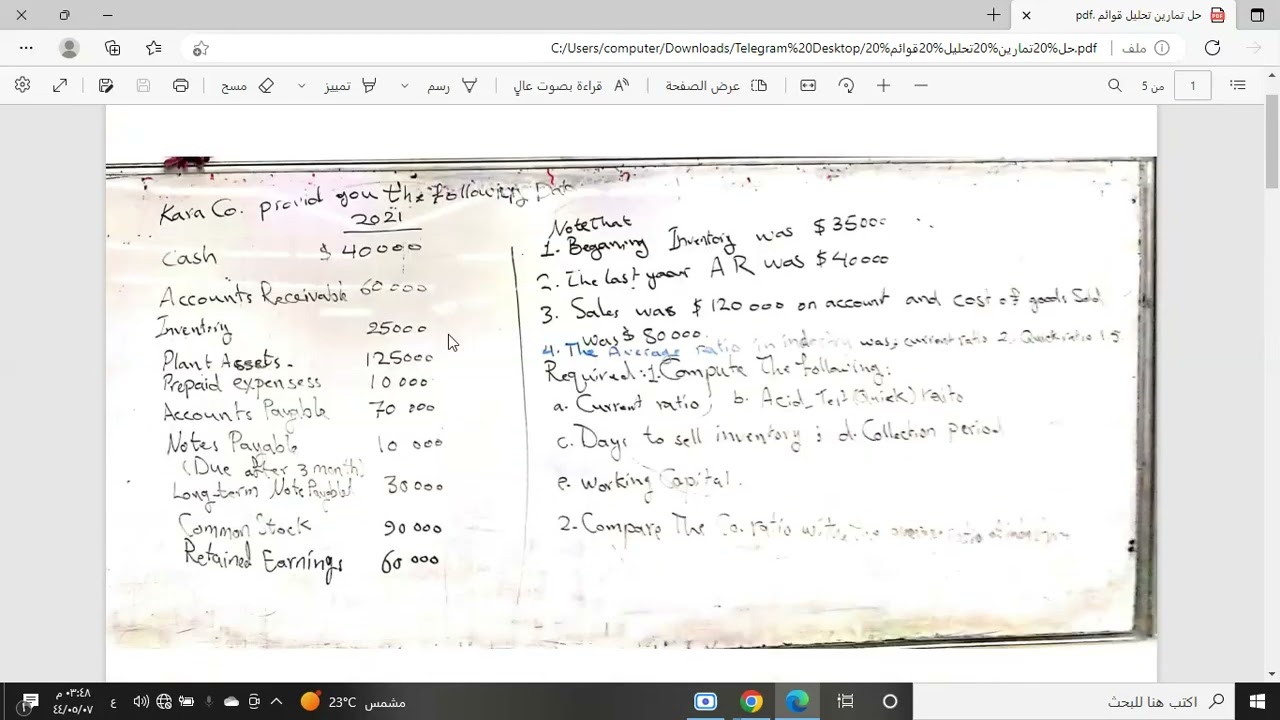This screenshot has height=720, width=1280.
Task: Show hidden system tray icons
Action: (276, 701)
